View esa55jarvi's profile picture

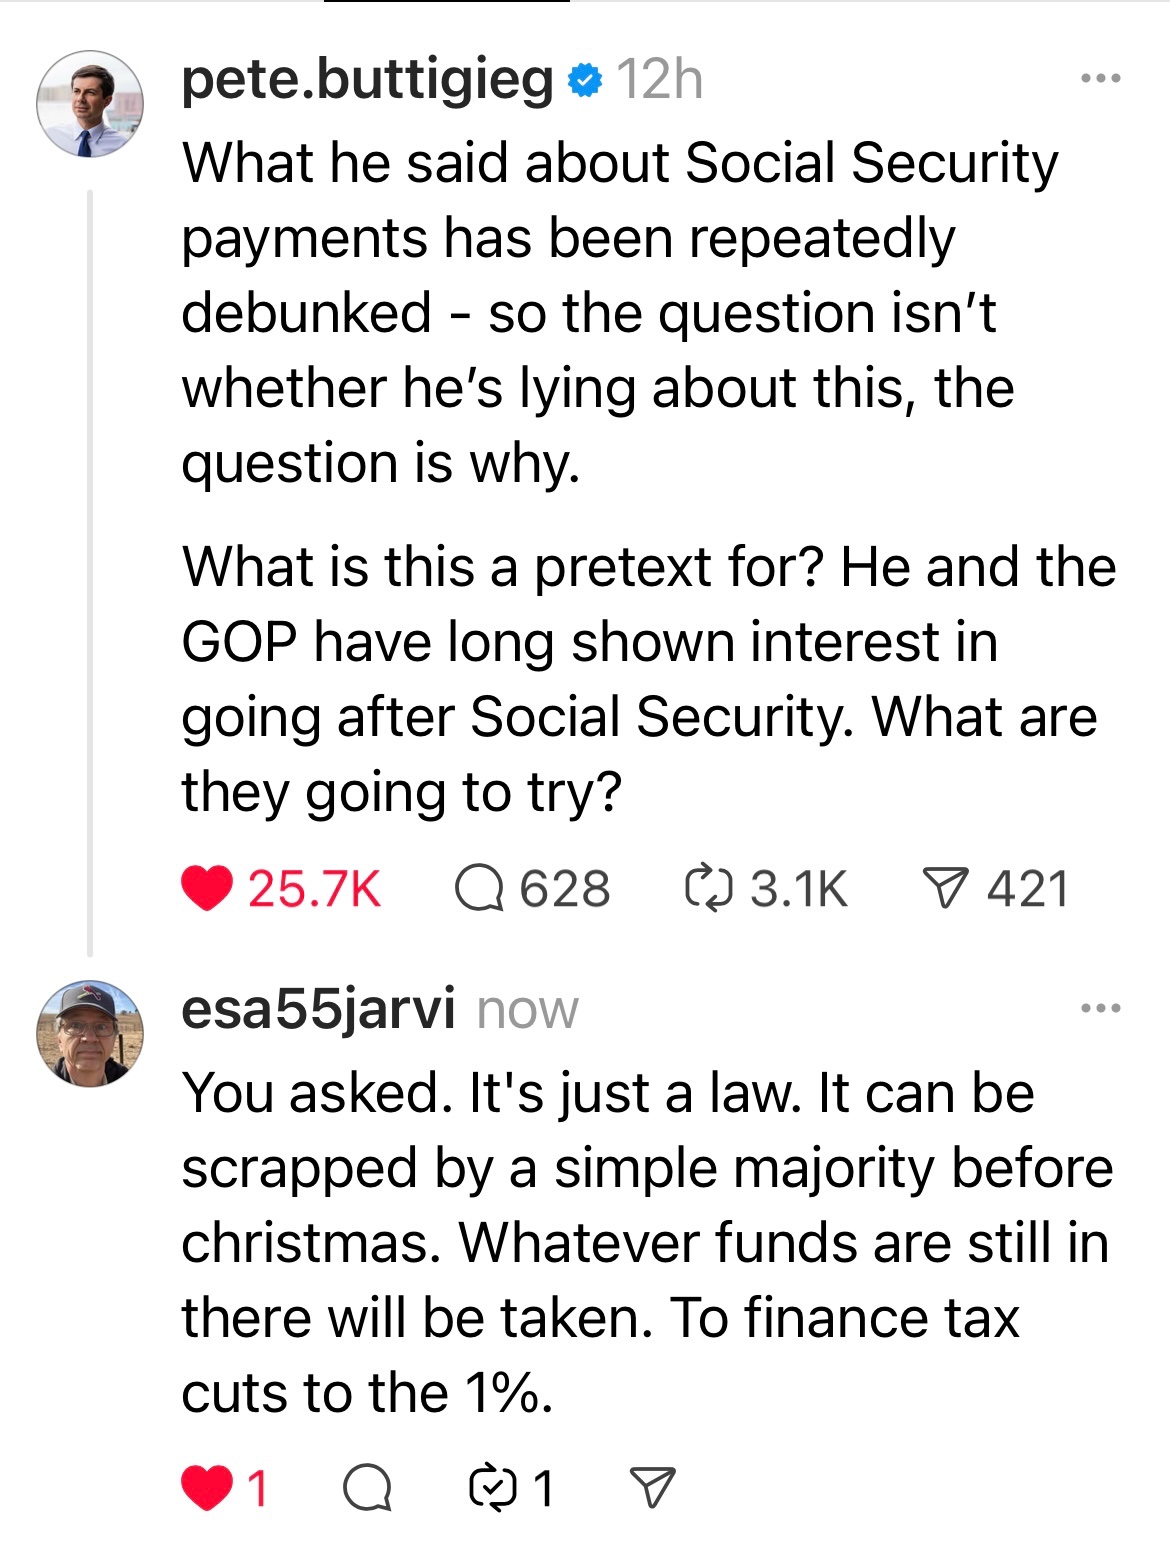(90, 1033)
